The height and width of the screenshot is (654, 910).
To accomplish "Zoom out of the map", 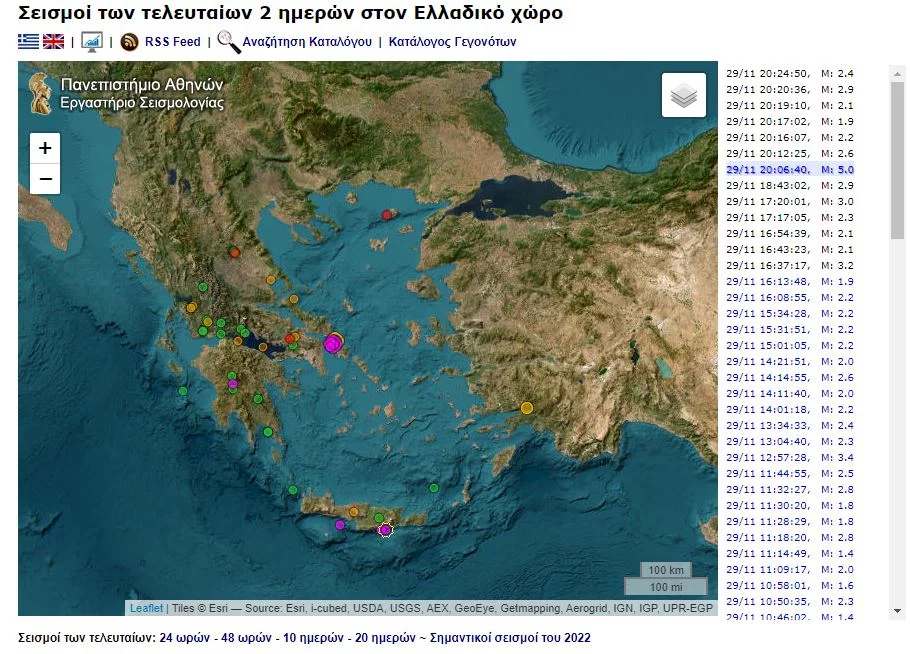I will point(45,179).
